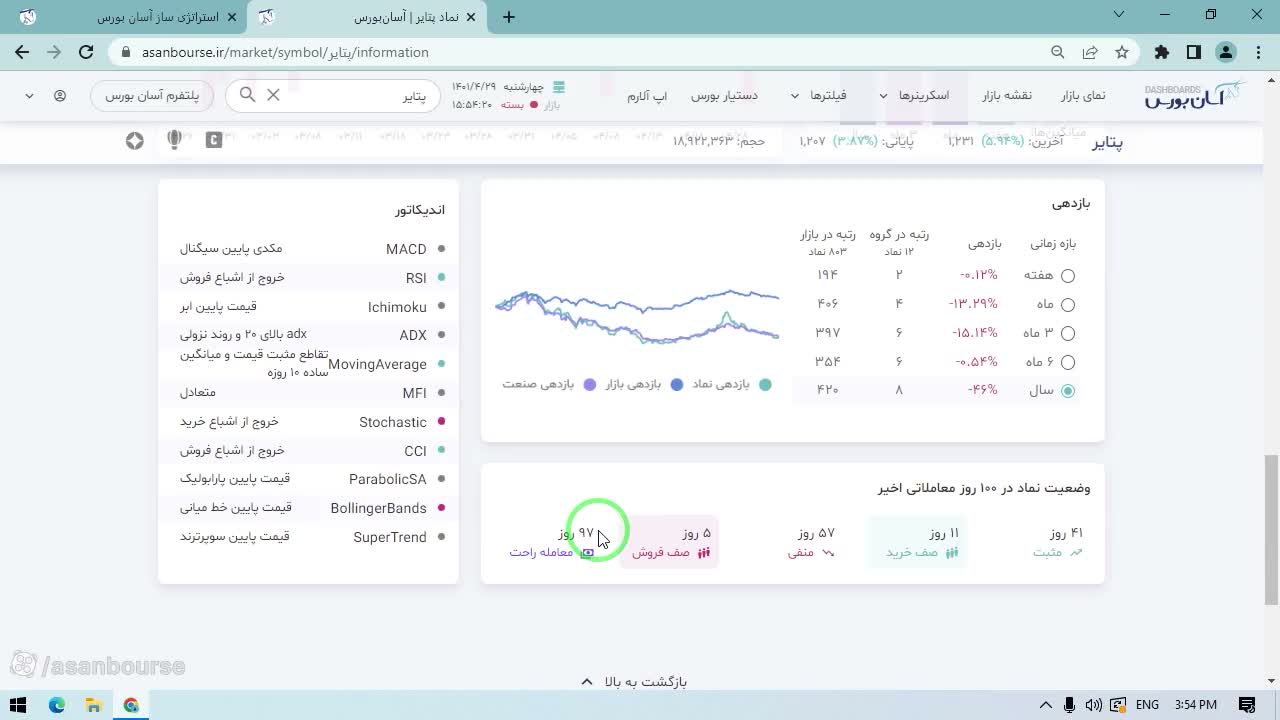This screenshot has width=1280, height=720.
Task: Click the 3:54 PM taskbar clock
Action: 1195,705
